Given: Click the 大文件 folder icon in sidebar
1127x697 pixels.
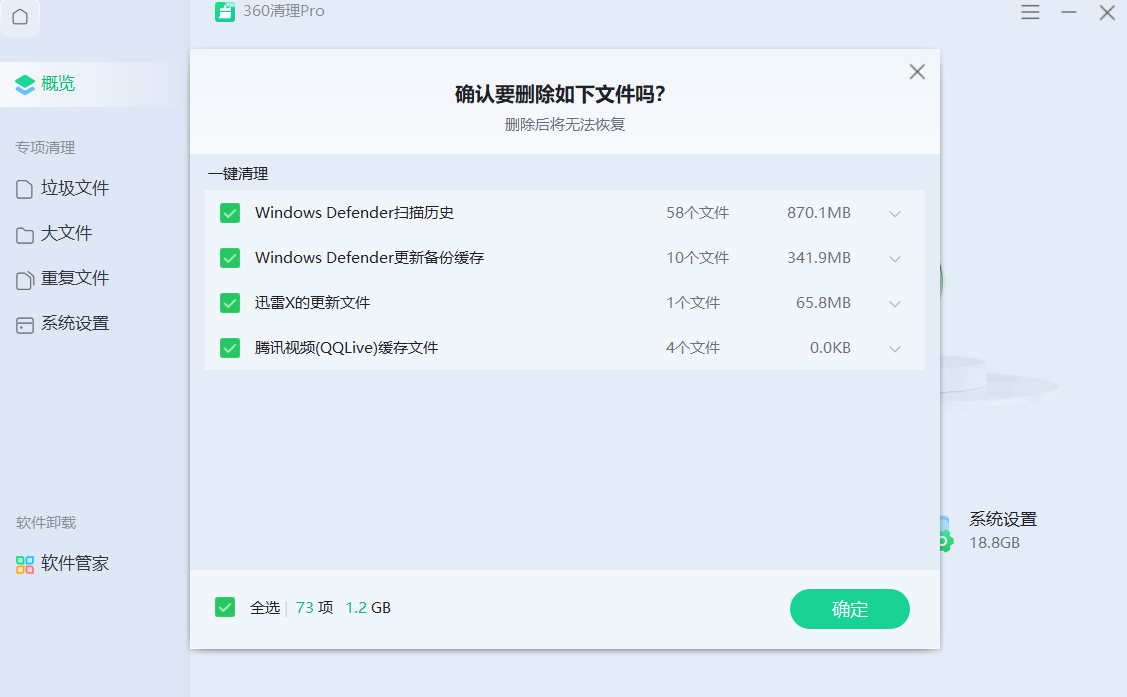Looking at the screenshot, I should [x=25, y=235].
